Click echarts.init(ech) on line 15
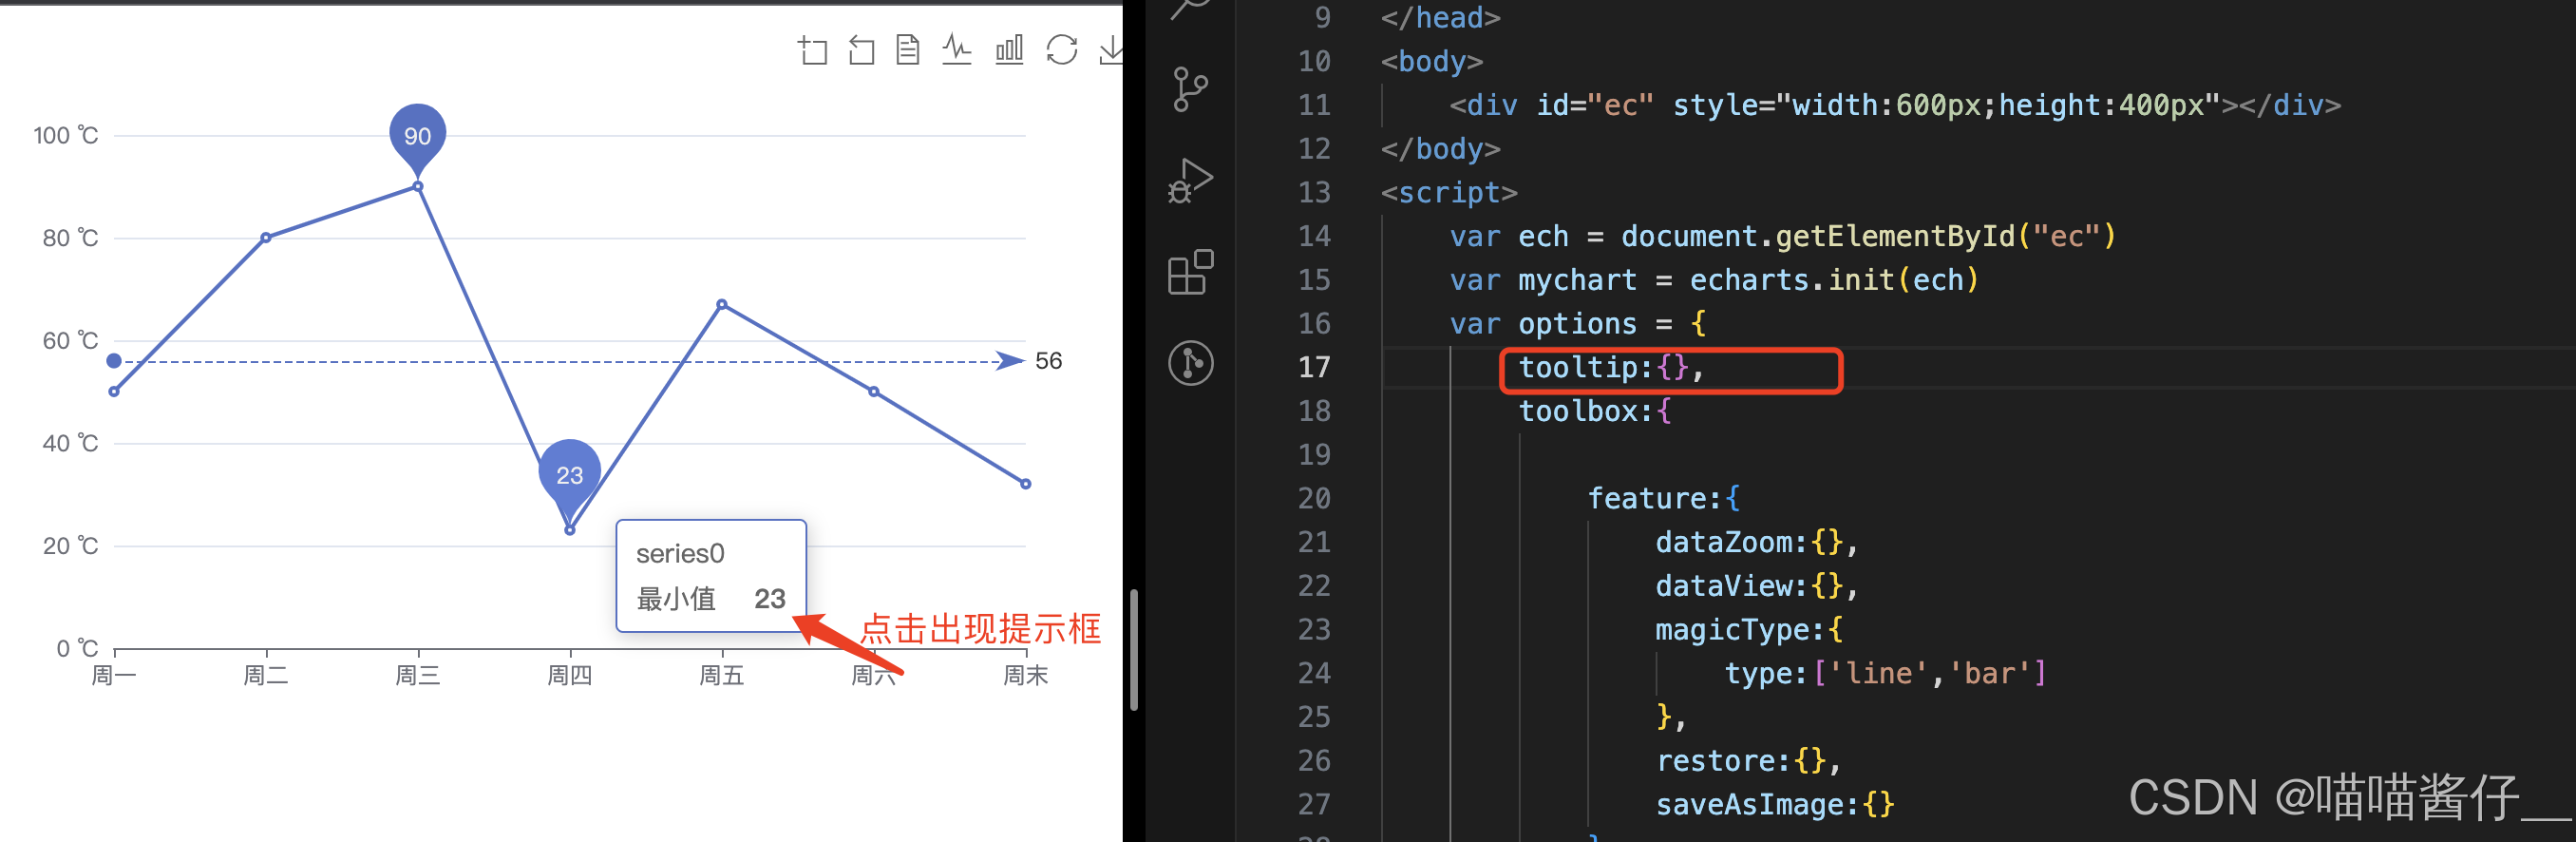2576x842 pixels. click(x=1834, y=280)
